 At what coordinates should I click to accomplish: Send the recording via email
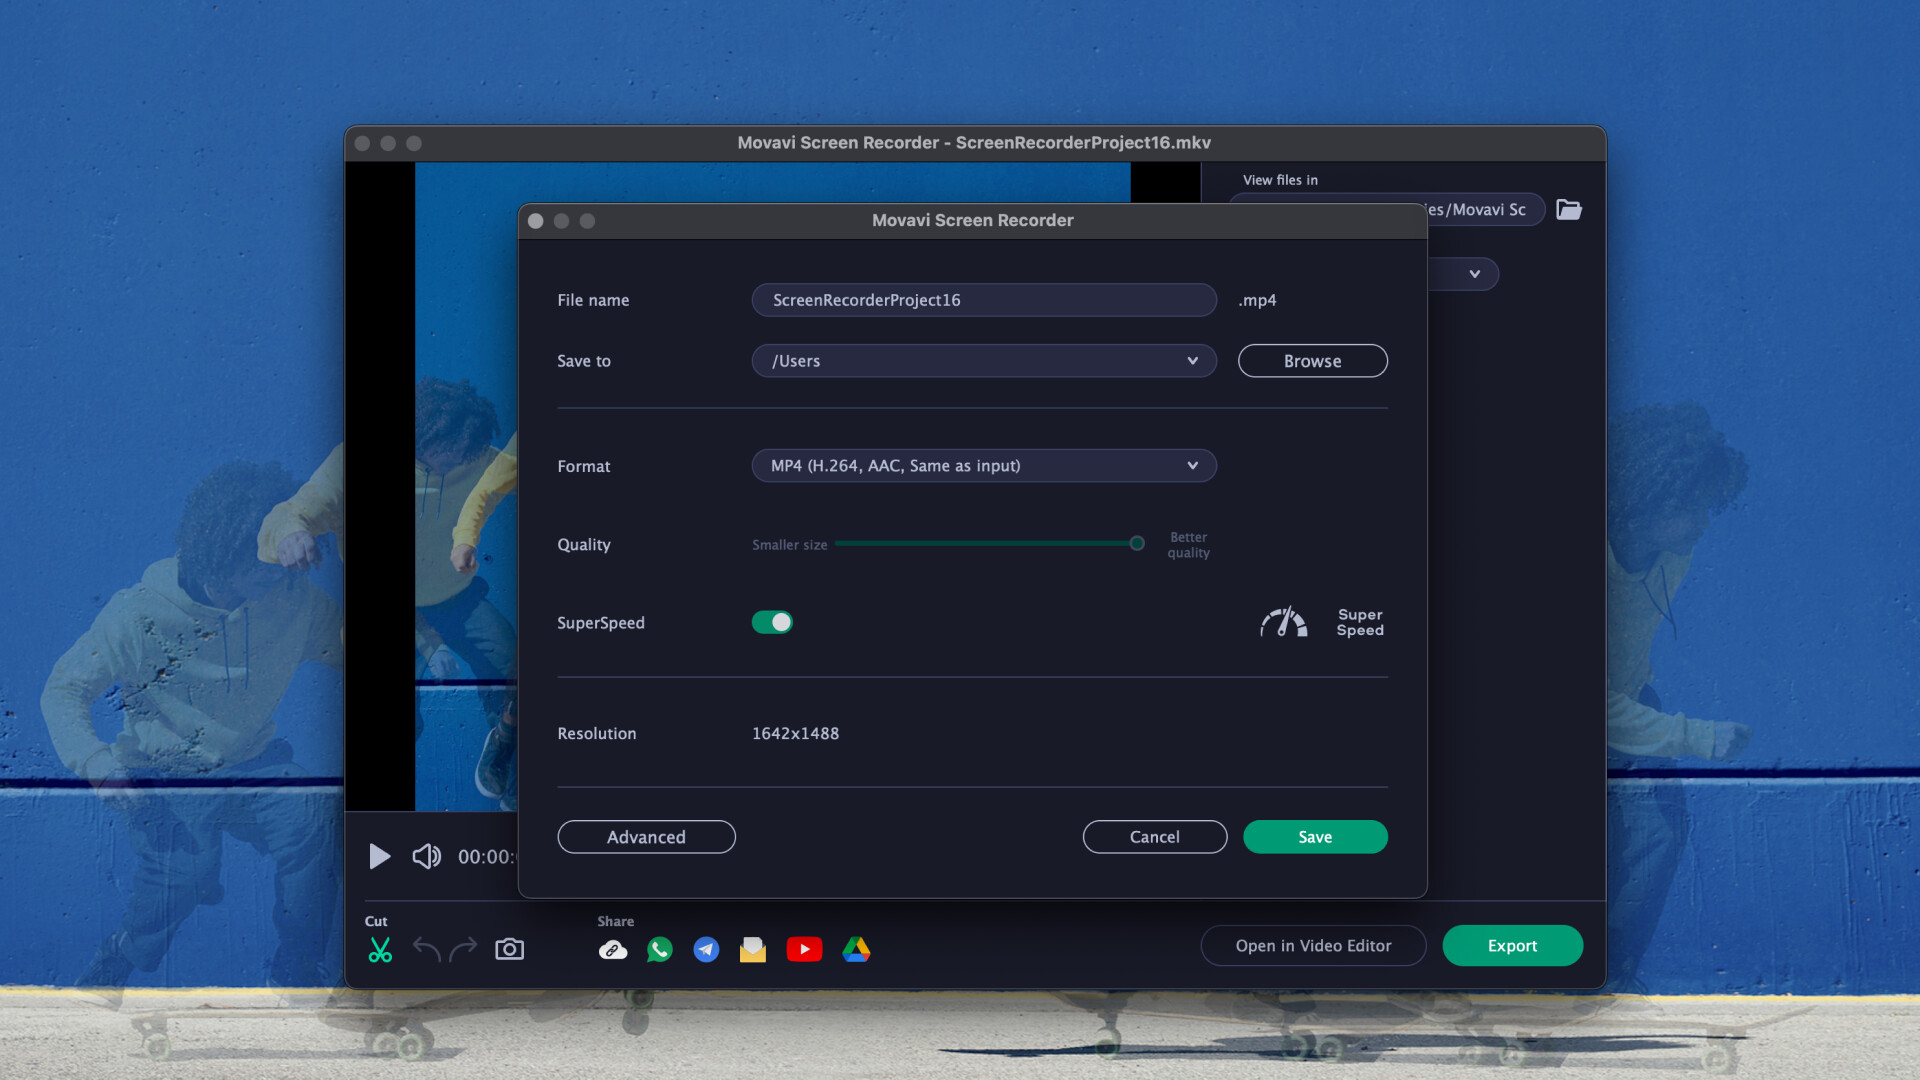(753, 949)
